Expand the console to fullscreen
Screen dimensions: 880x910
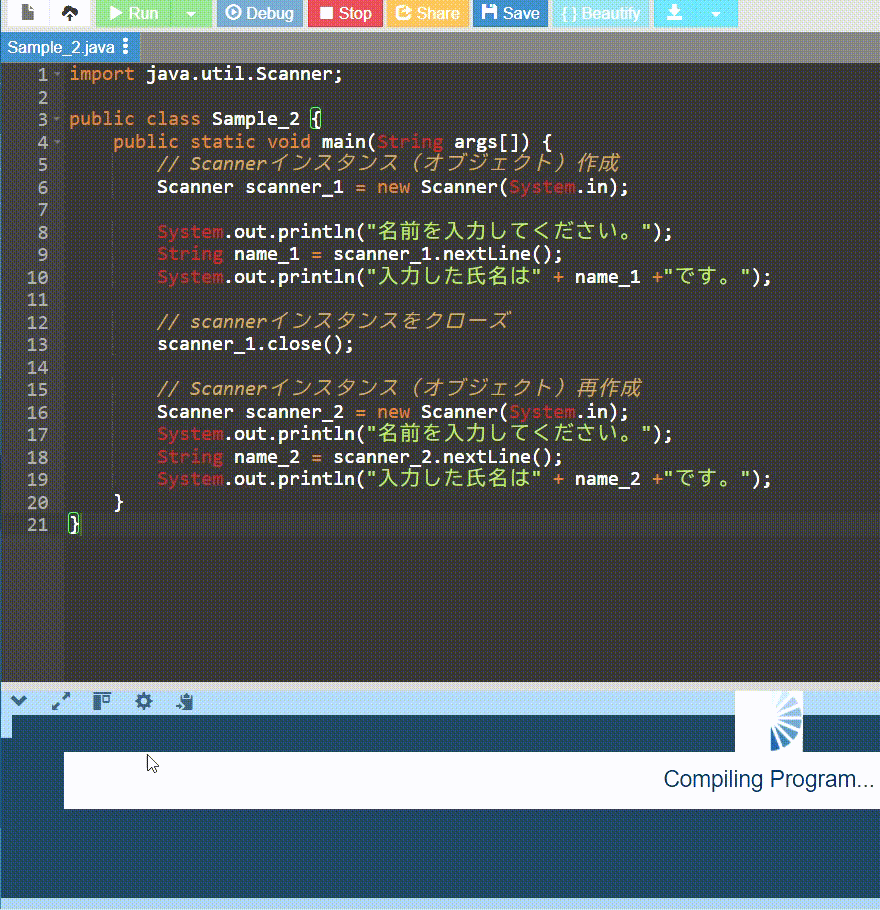[61, 701]
